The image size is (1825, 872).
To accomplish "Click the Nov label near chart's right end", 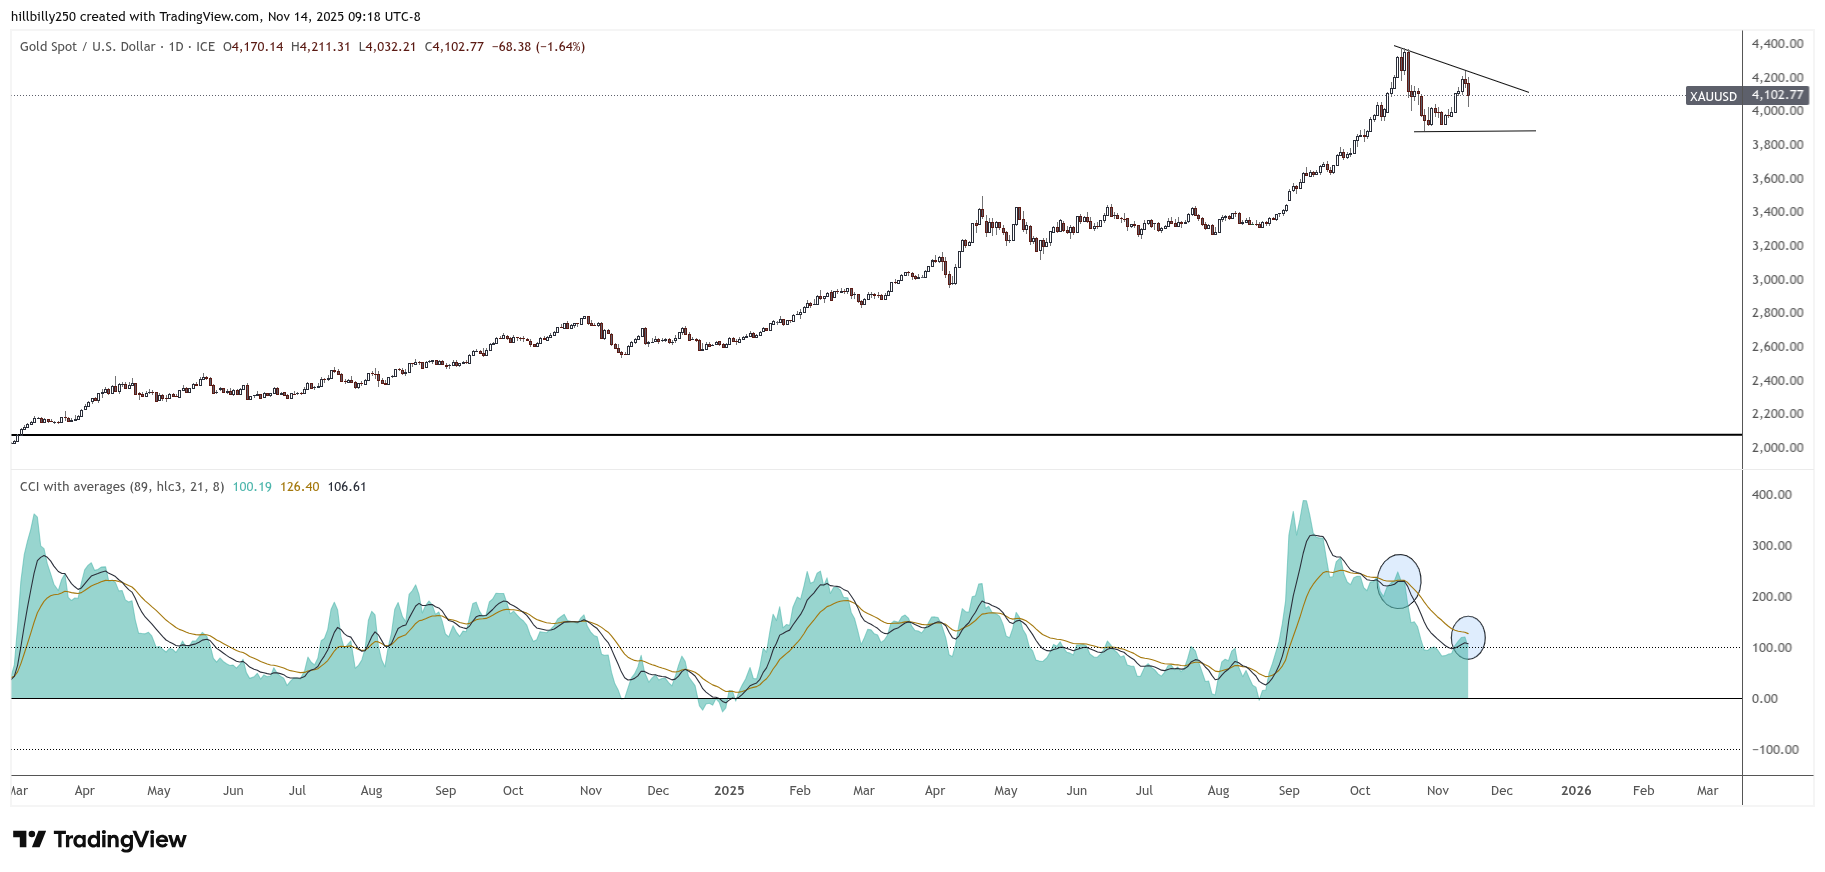I will point(1437,791).
